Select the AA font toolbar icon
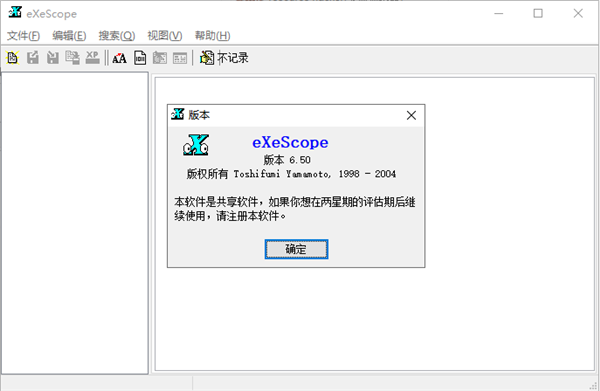Screen dimensions: 600x391 pyautogui.click(x=119, y=58)
